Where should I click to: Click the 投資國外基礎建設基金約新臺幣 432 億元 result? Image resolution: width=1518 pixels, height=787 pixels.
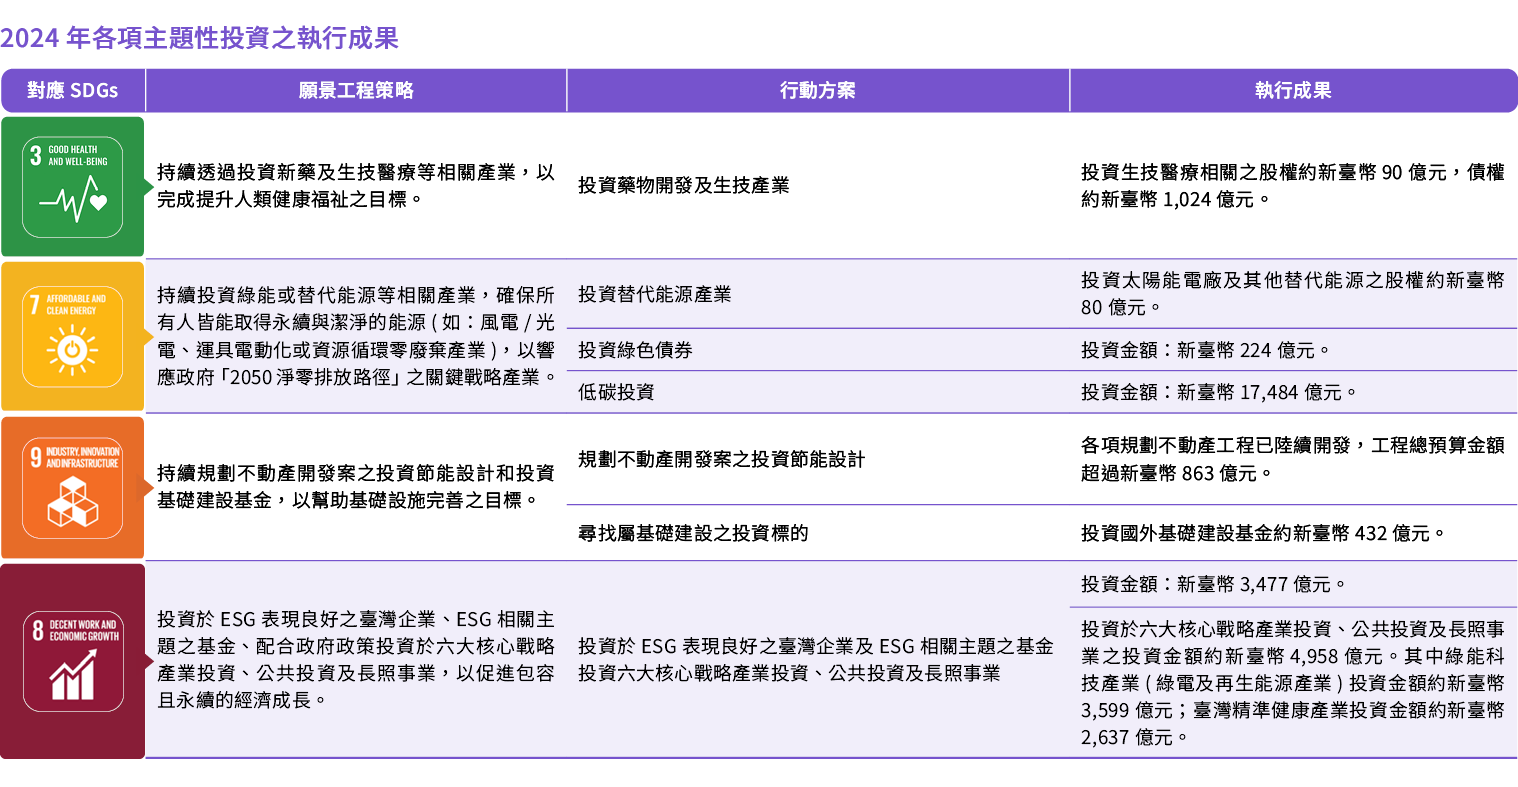pos(1264,533)
